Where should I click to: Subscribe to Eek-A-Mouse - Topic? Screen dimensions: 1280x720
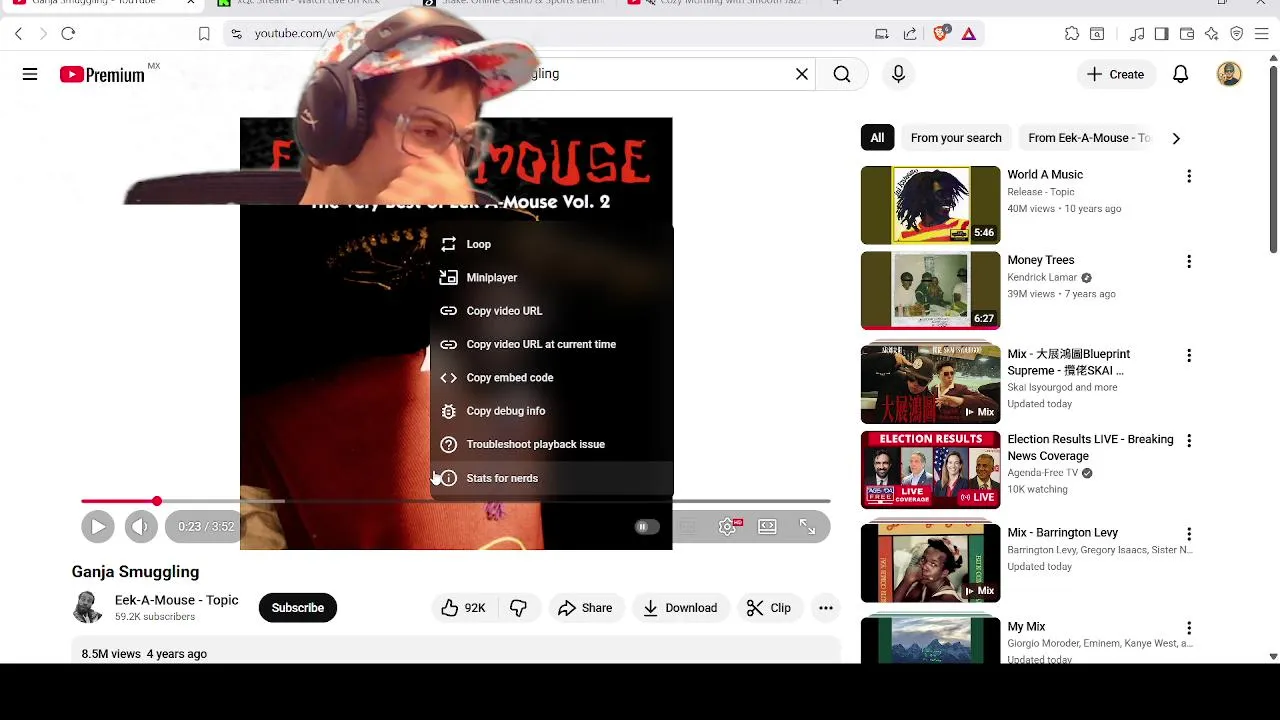coord(298,608)
